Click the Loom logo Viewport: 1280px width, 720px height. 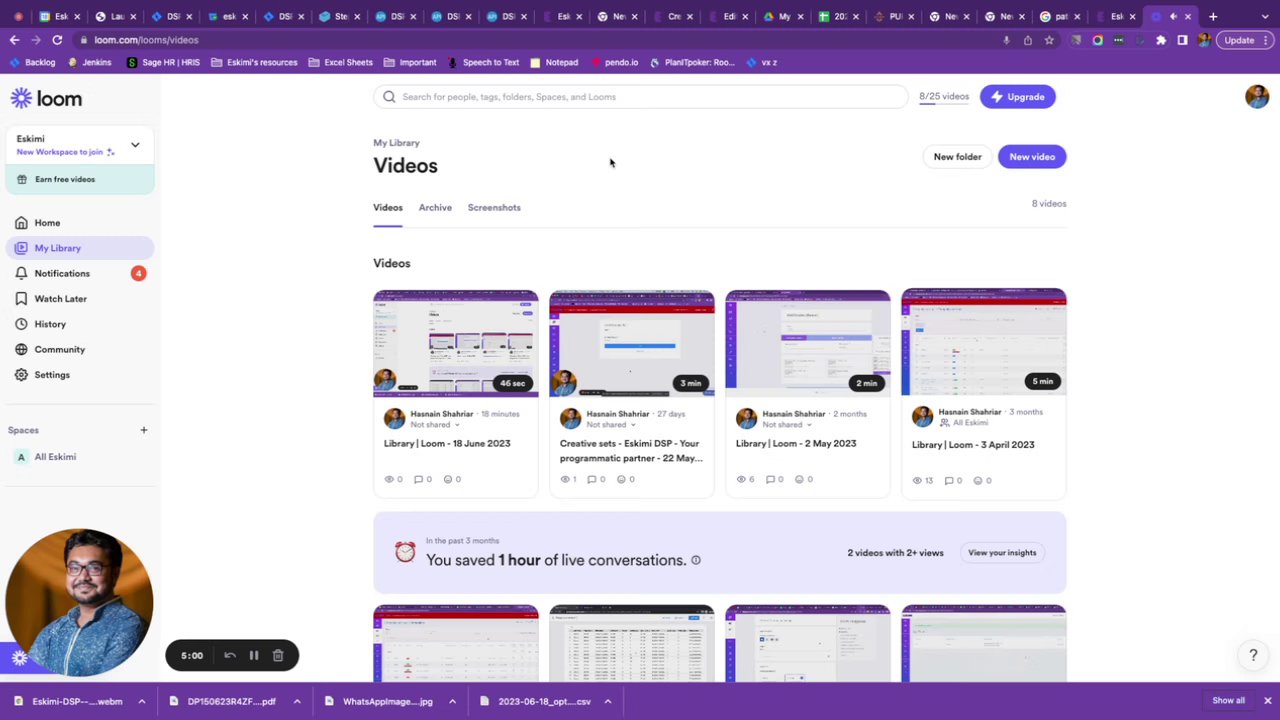46,98
